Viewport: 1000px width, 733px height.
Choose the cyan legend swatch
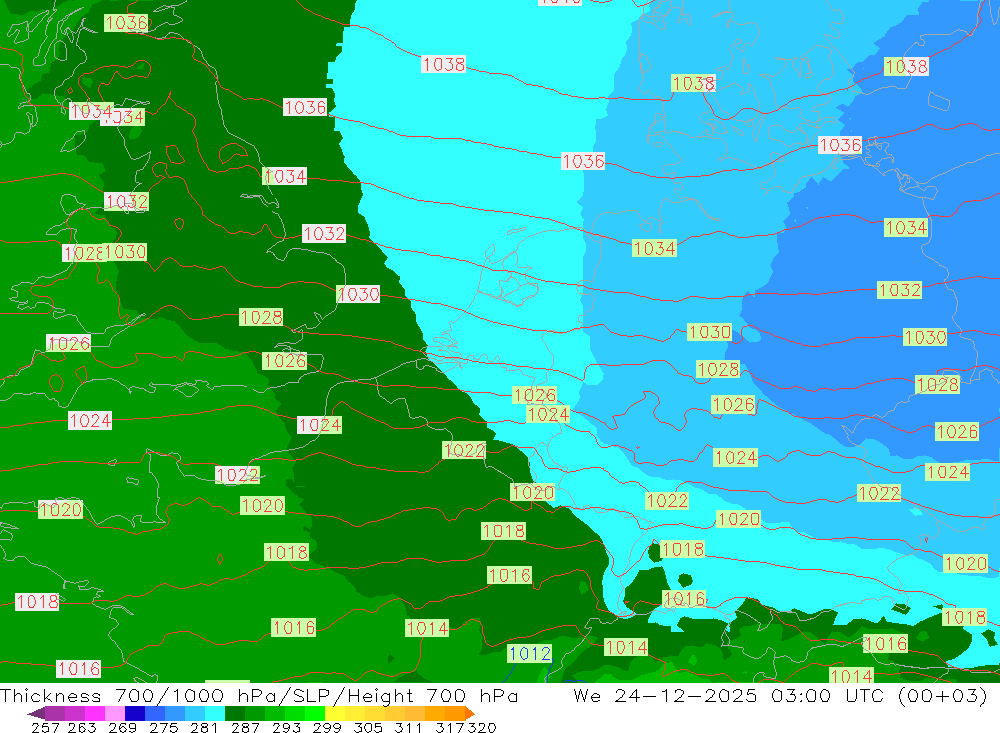click(215, 713)
